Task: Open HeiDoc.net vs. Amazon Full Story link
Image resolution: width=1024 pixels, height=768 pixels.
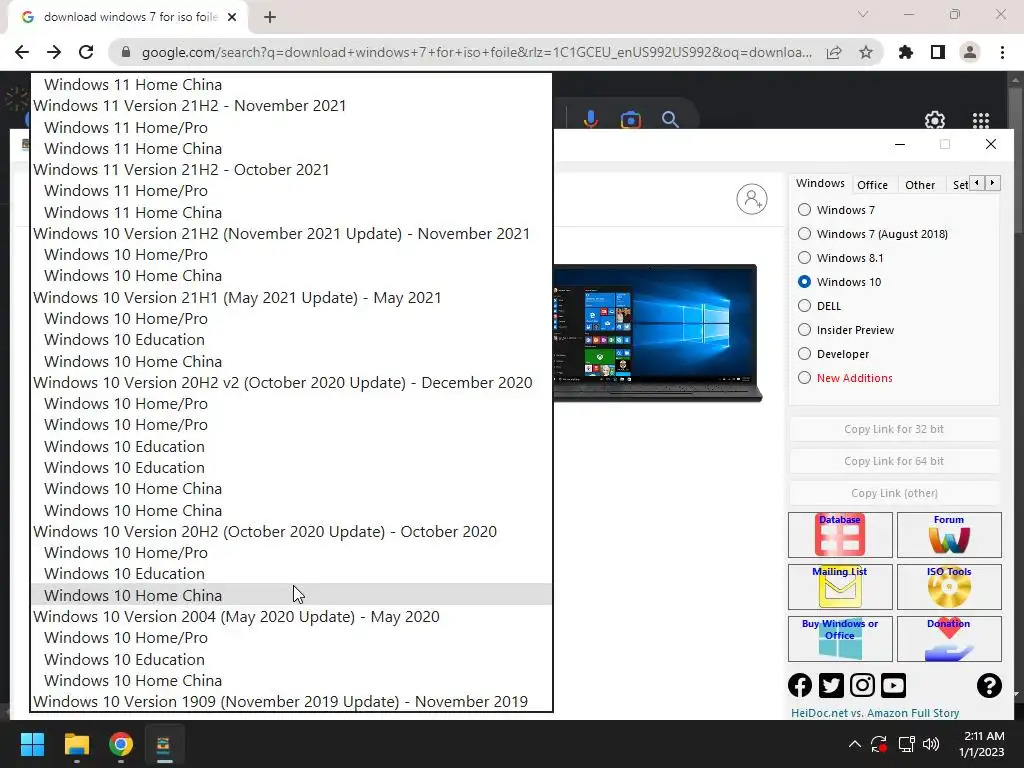Action: pyautogui.click(x=875, y=712)
